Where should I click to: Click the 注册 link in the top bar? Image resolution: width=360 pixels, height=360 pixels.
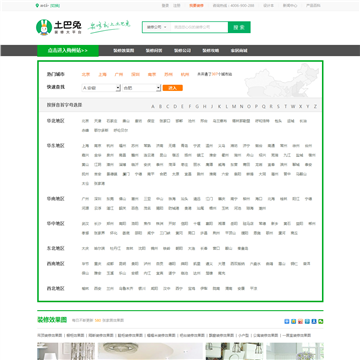177,5
